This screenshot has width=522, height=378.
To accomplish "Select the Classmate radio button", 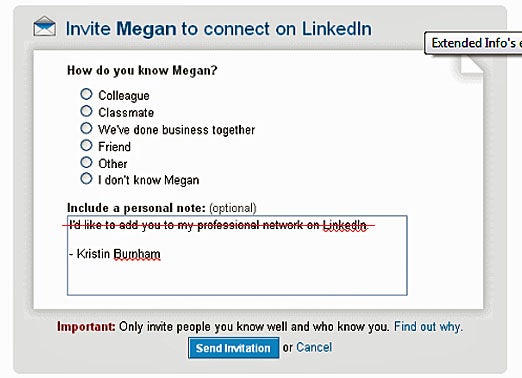I will click(86, 111).
